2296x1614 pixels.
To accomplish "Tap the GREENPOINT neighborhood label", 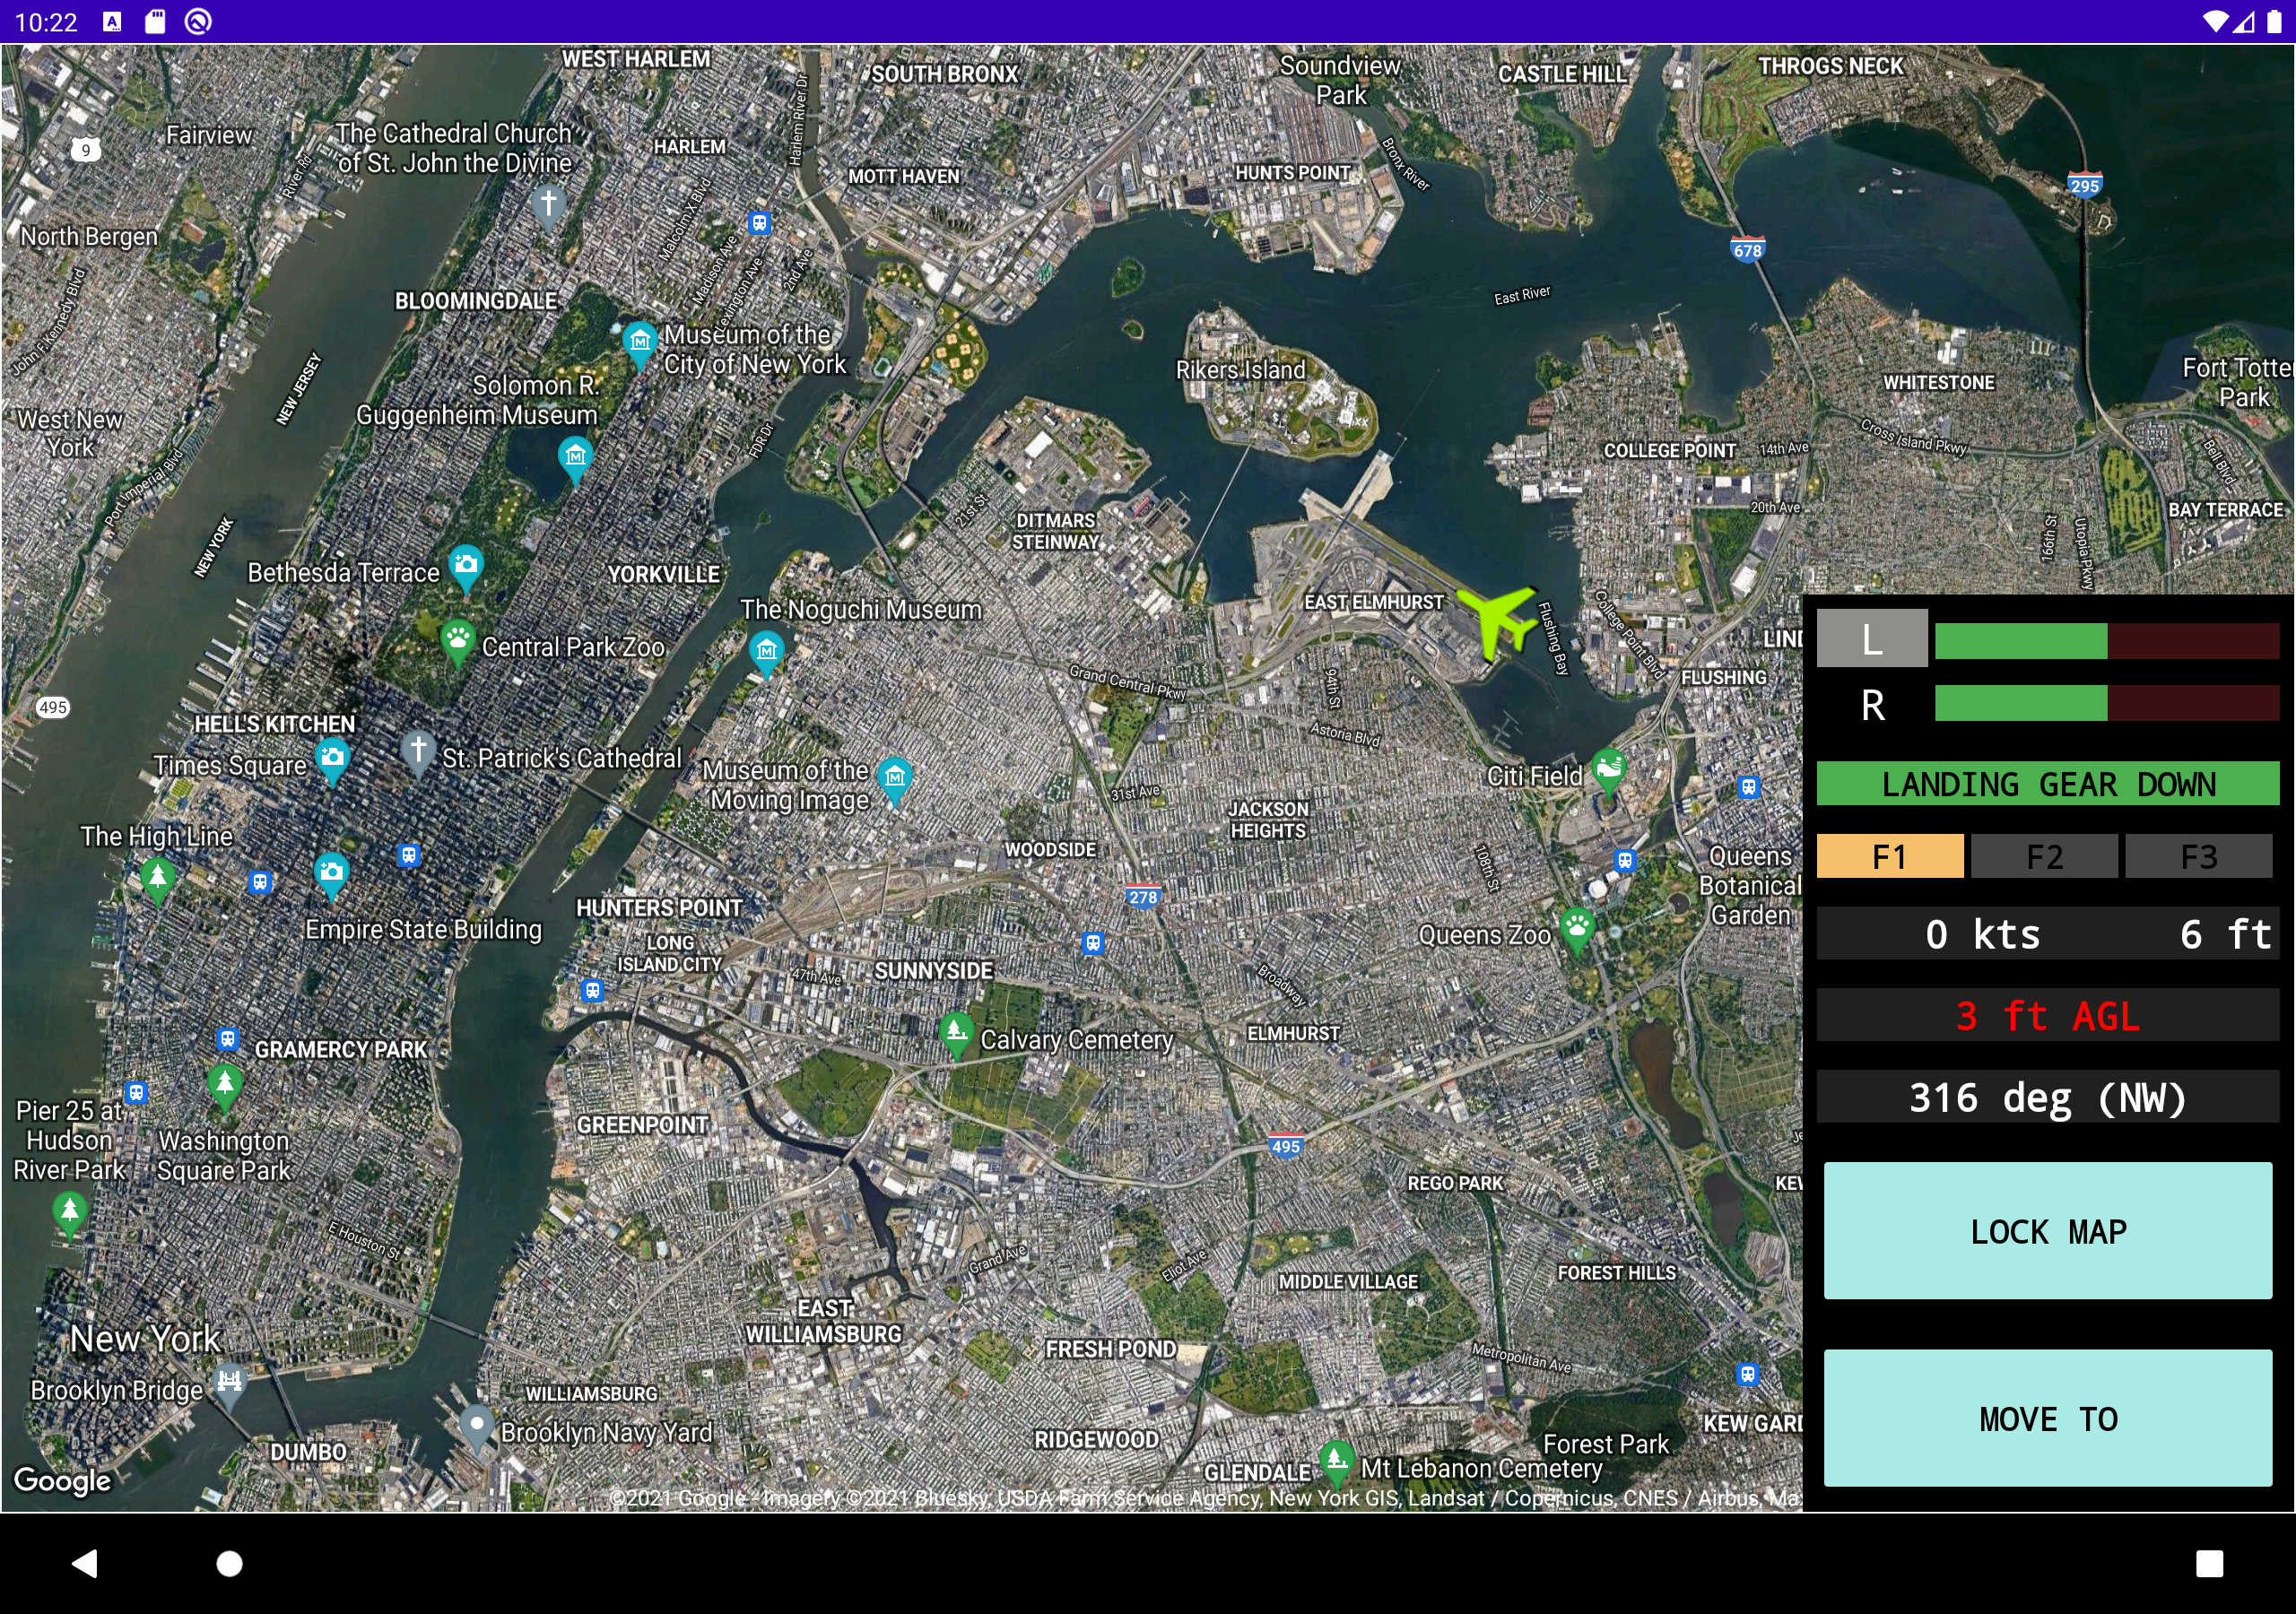I will (642, 1125).
